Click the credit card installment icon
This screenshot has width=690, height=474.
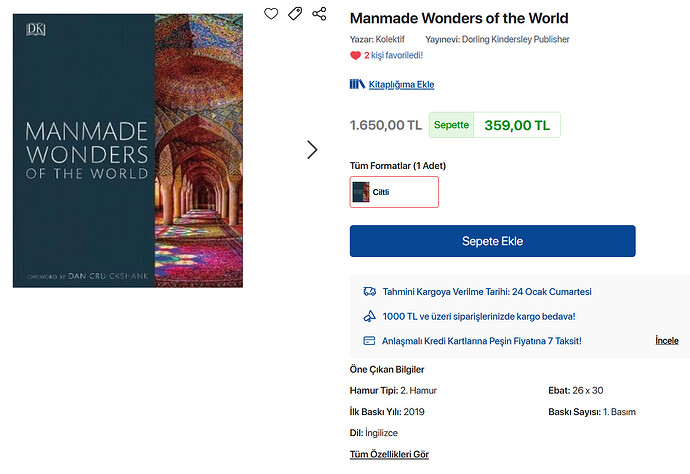[369, 341]
